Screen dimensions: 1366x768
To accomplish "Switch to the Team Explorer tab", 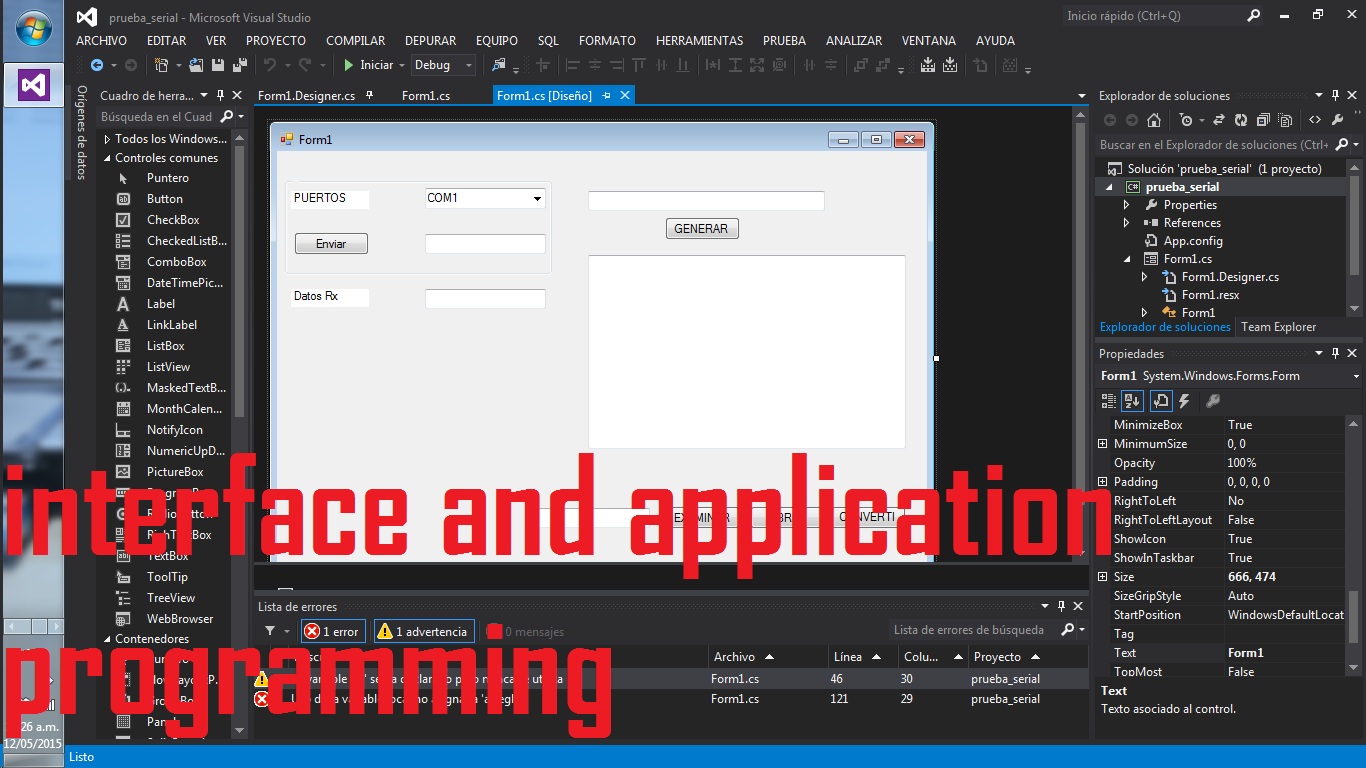I will [1278, 327].
